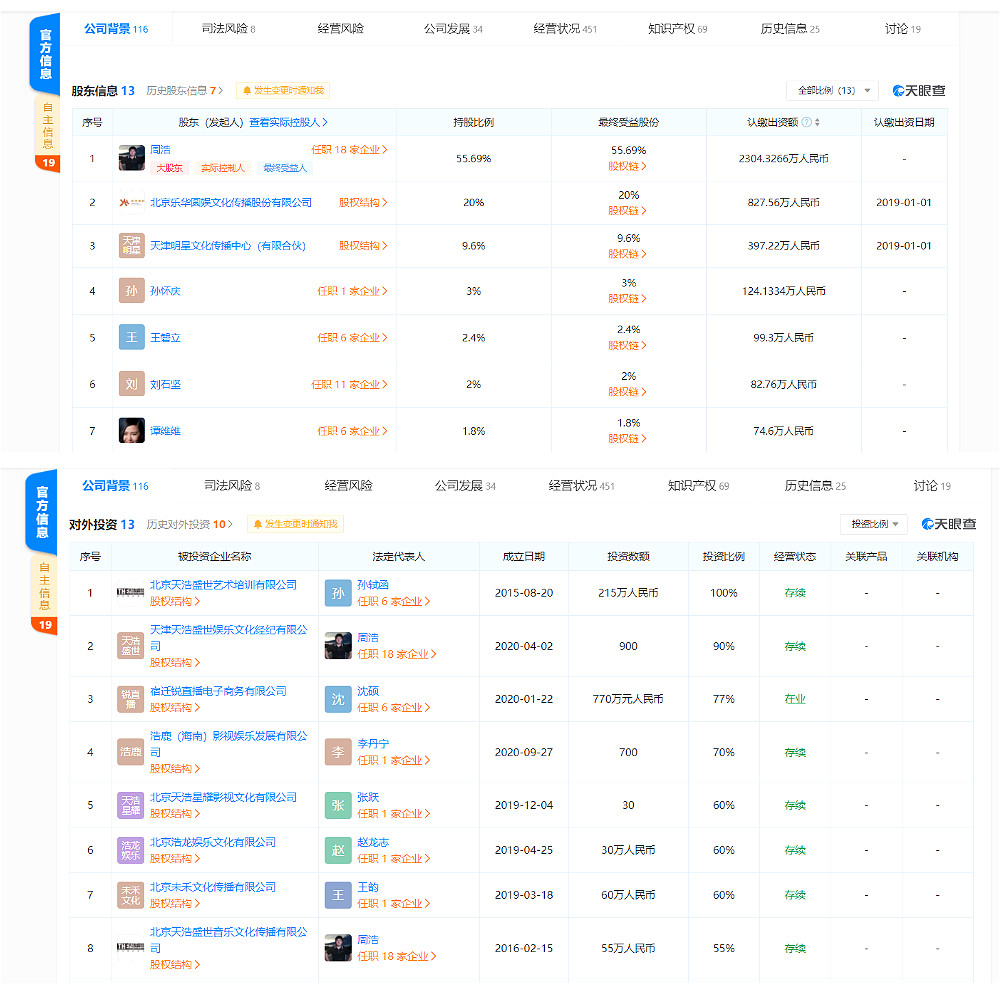Open 北京未禾文化传播有限公司 link
Viewport: 1000px width, 997px height.
tap(213, 887)
